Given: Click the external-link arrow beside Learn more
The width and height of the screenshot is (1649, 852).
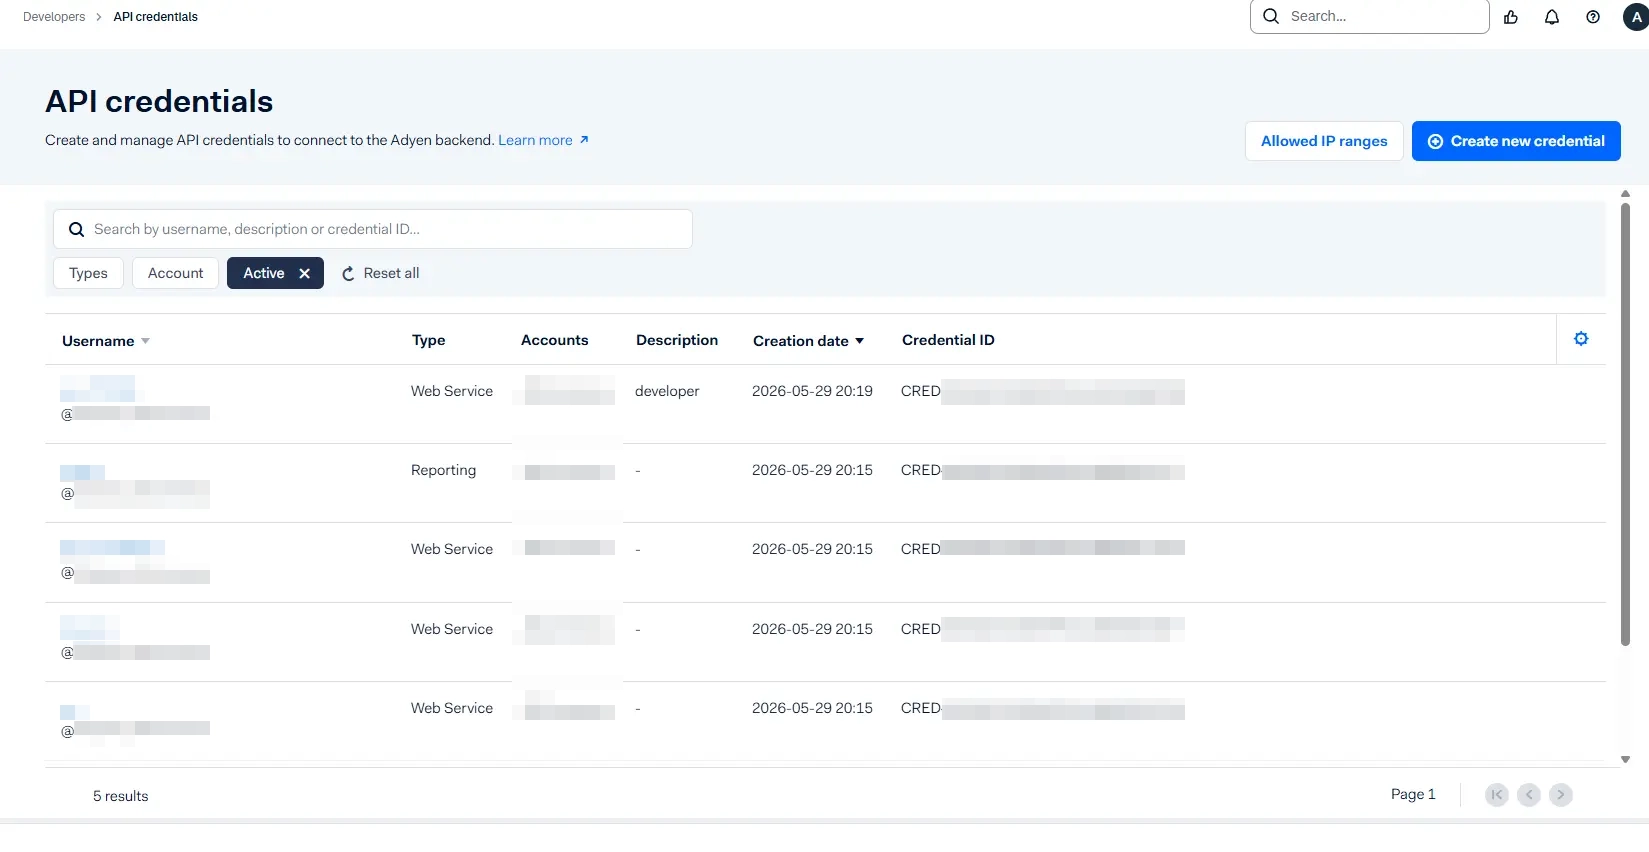Looking at the screenshot, I should [584, 140].
